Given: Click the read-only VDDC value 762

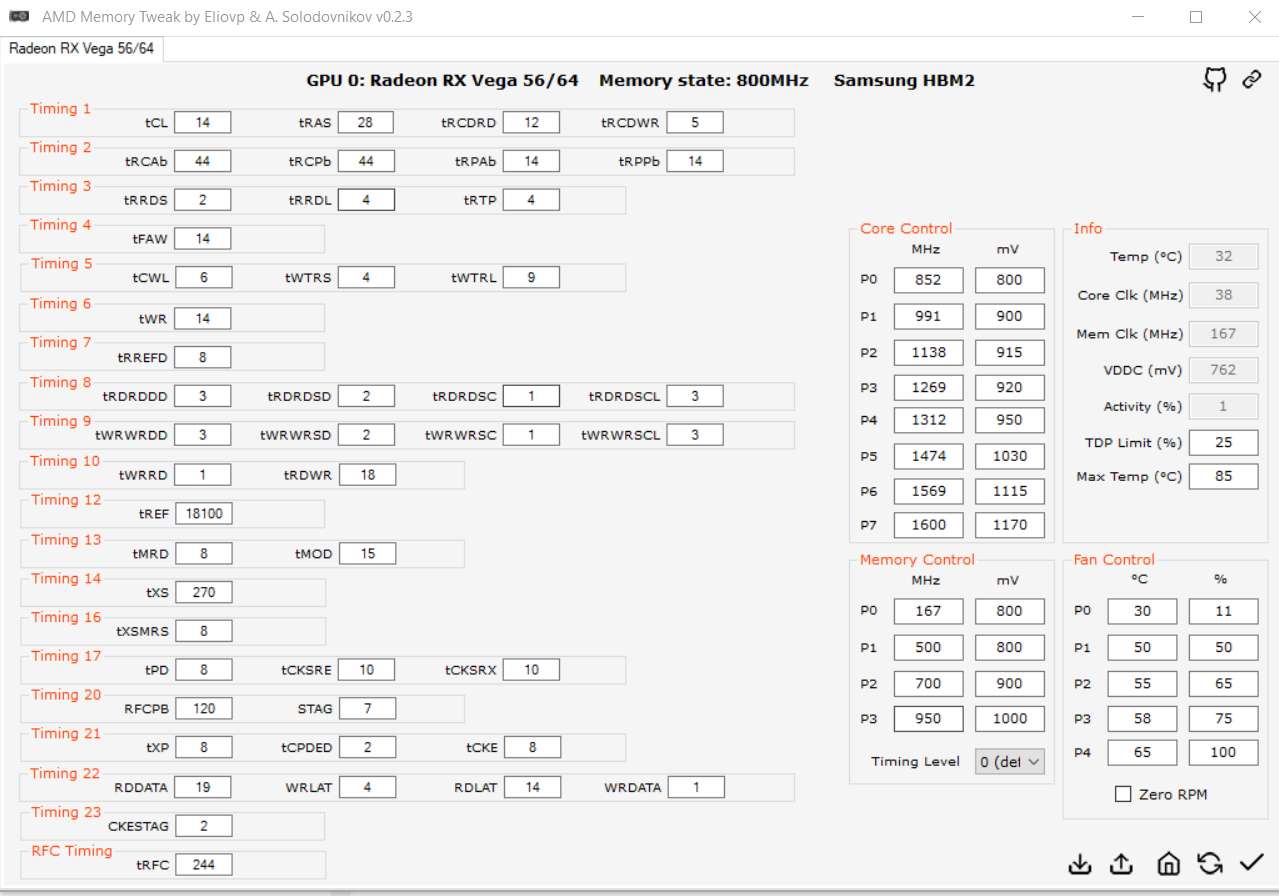Looking at the screenshot, I should click(x=1224, y=370).
